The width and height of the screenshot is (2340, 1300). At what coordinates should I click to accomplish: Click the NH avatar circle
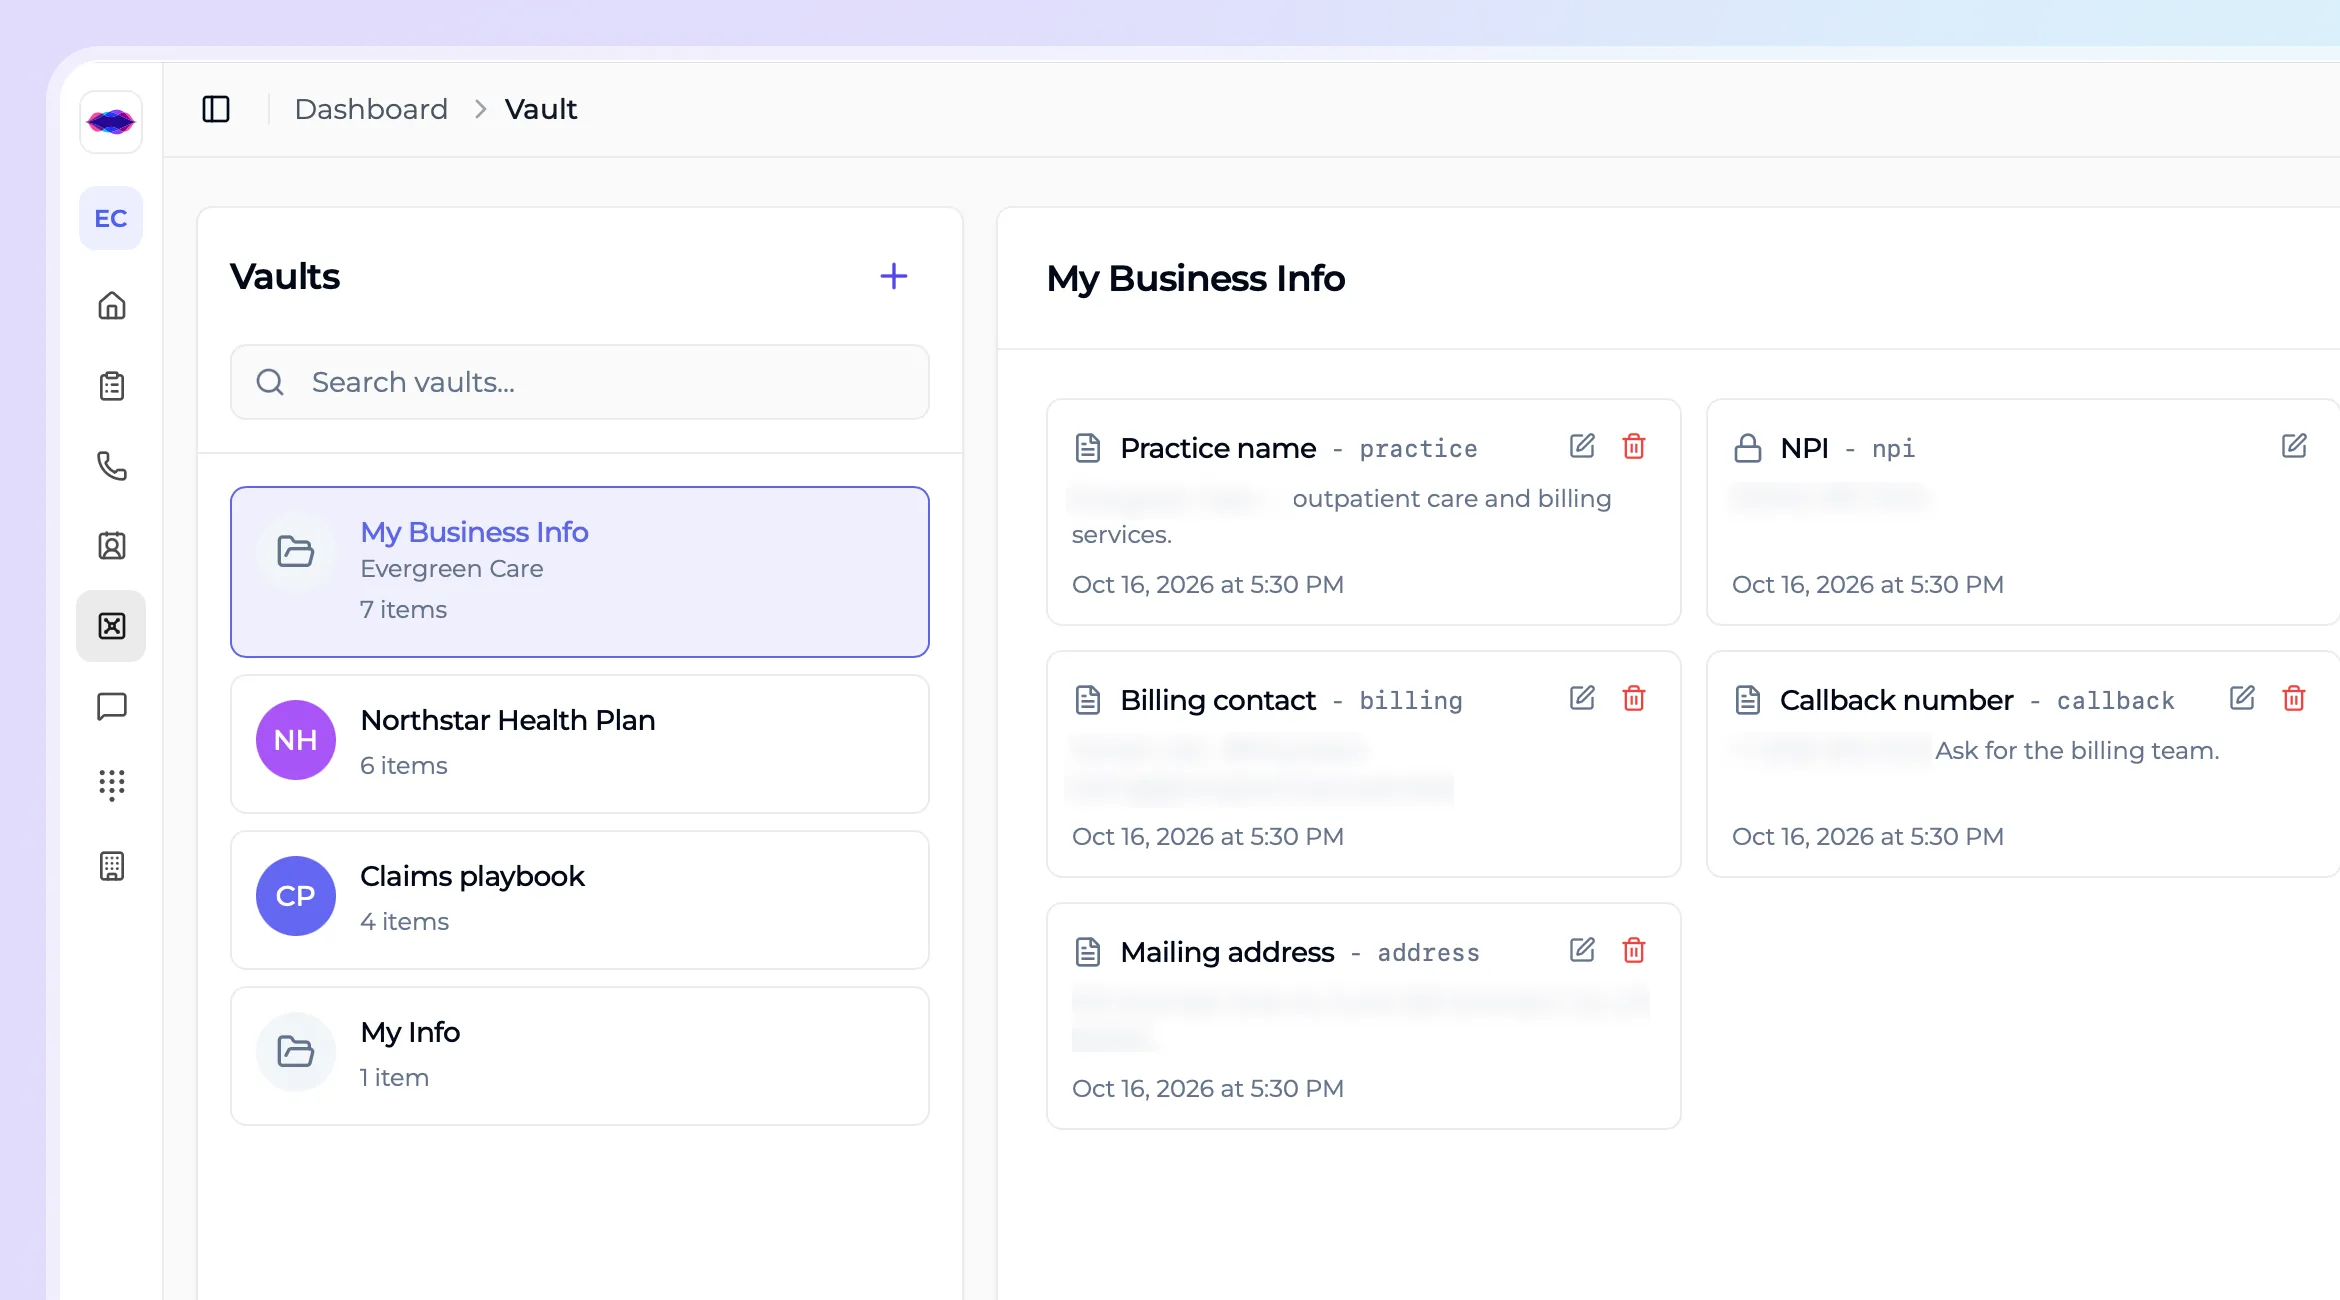pyautogui.click(x=296, y=740)
